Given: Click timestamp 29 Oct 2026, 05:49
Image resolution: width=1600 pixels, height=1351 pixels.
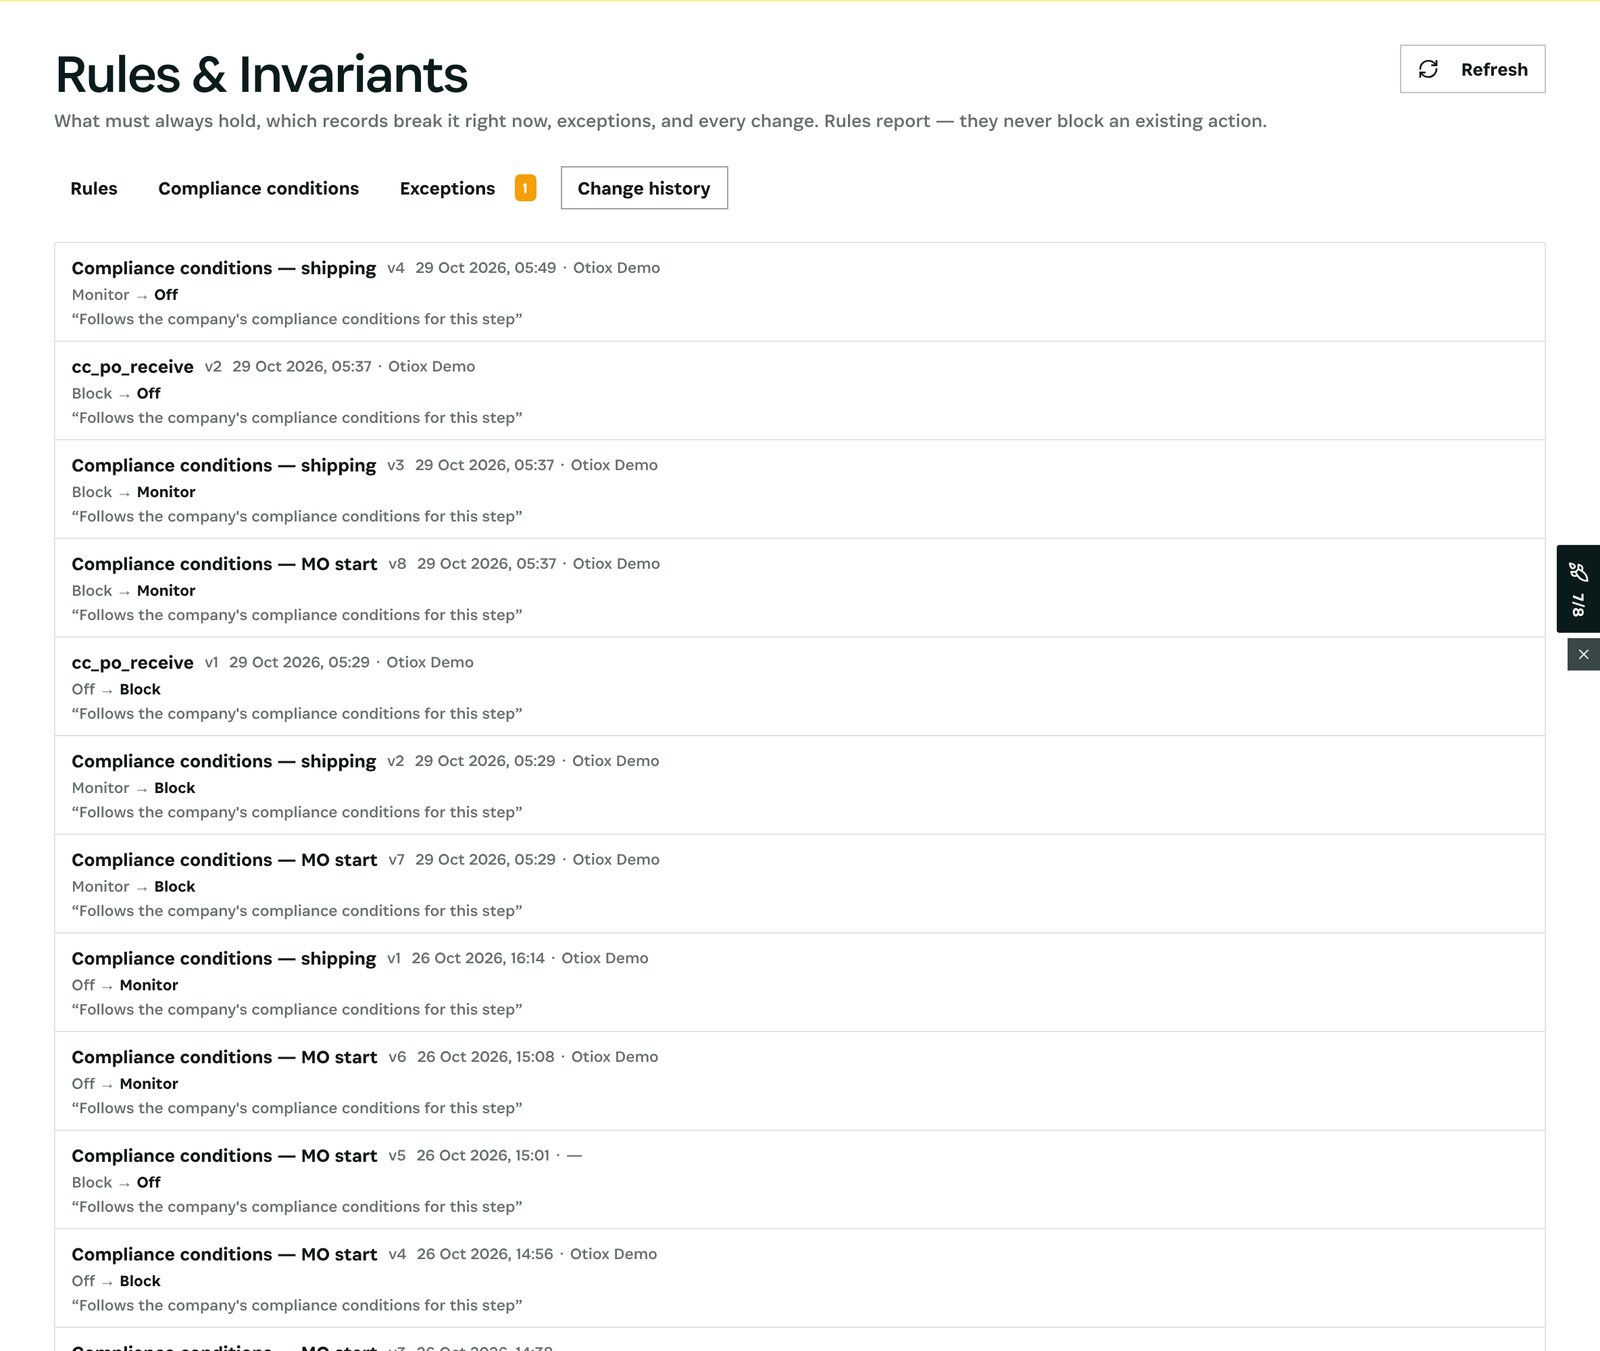Looking at the screenshot, I should (x=486, y=268).
